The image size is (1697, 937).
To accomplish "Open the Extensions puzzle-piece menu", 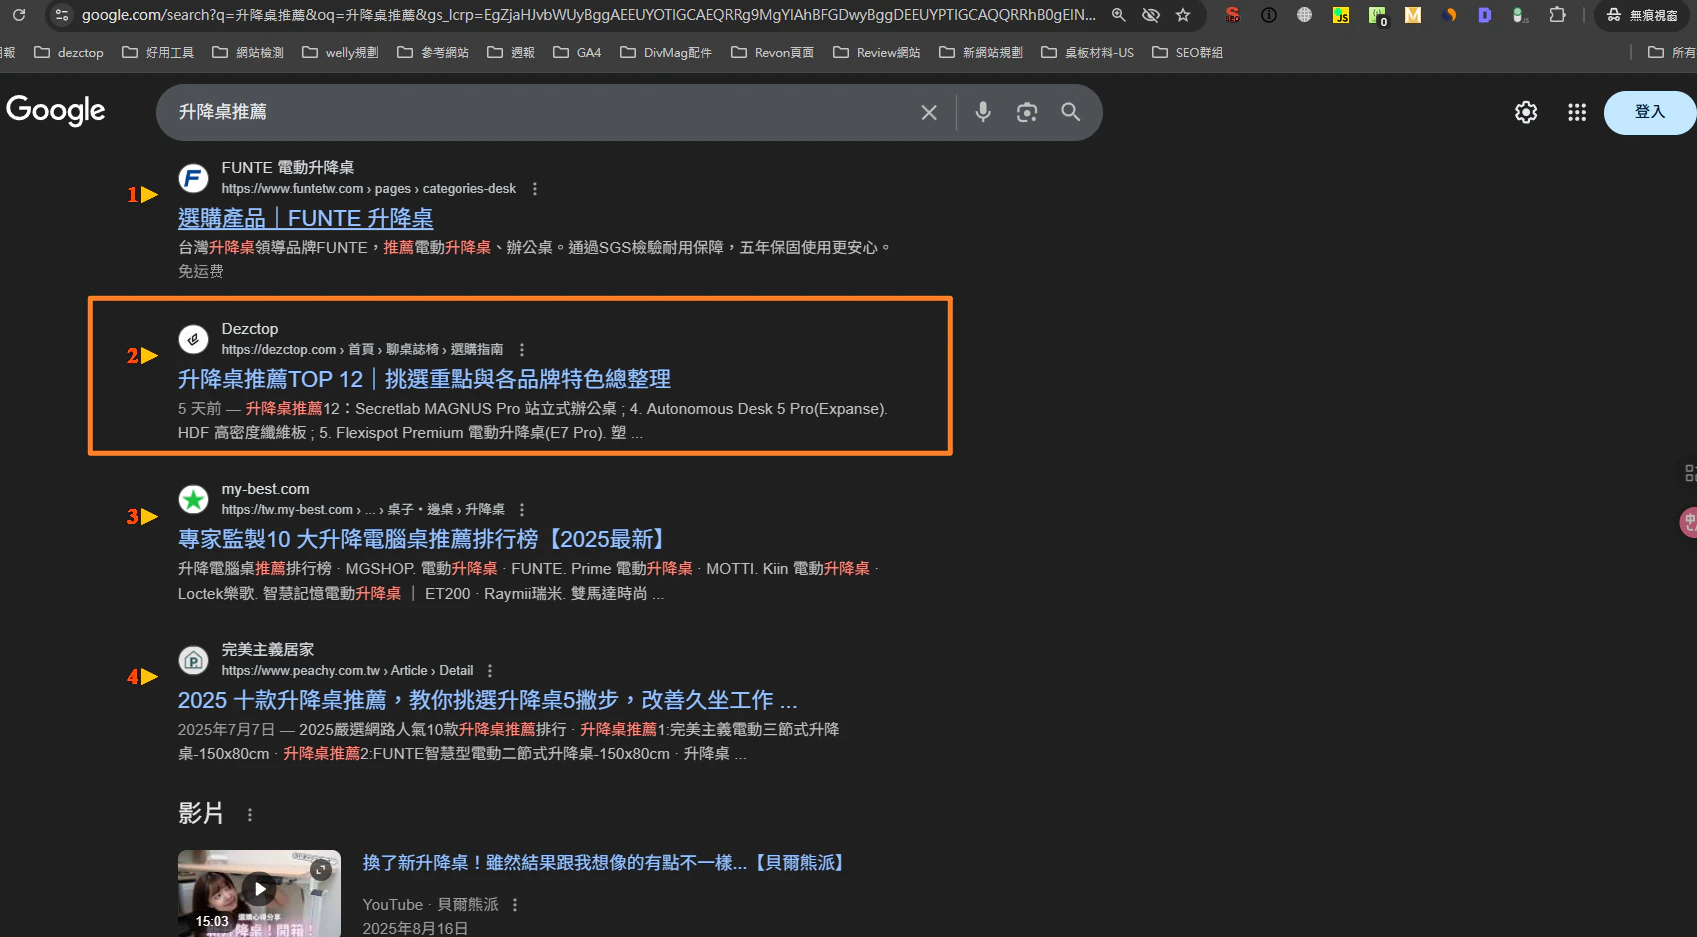I will pos(1557,15).
